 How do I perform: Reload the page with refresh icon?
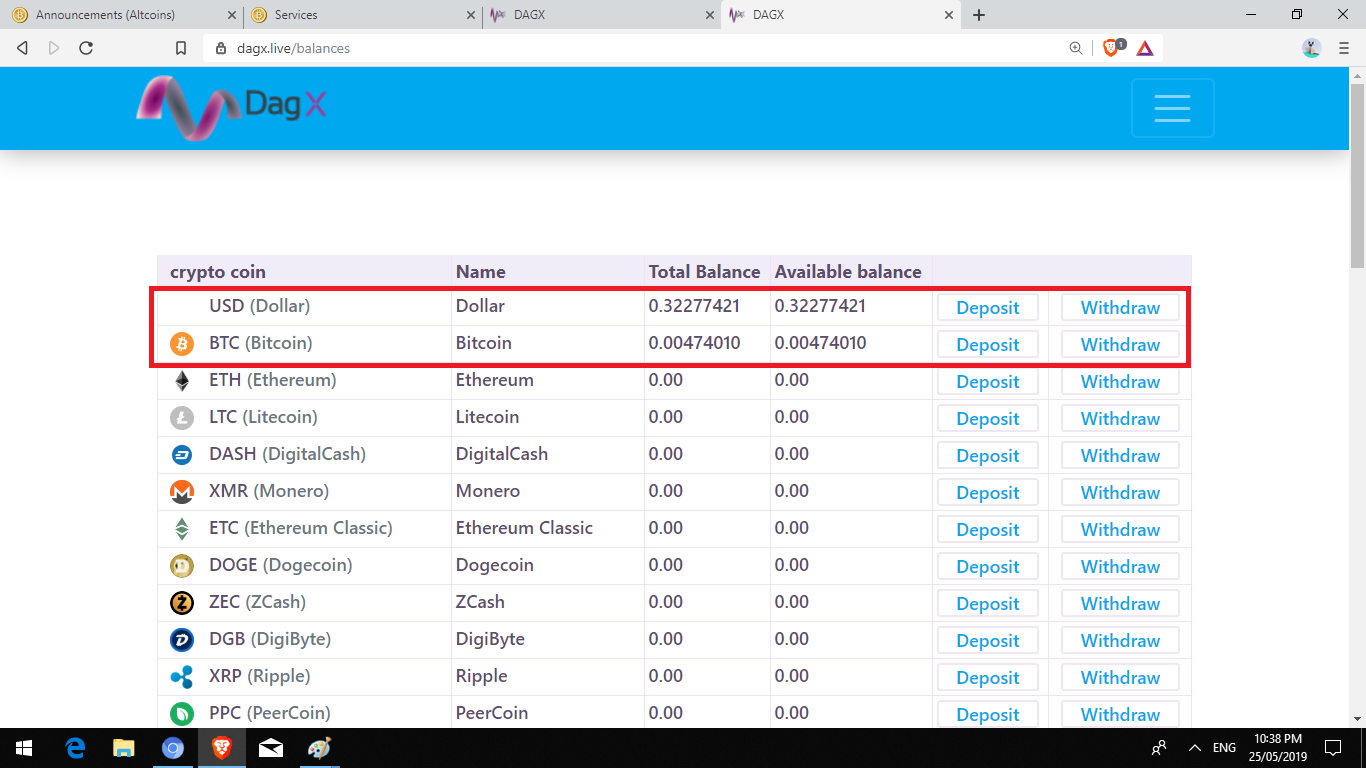click(x=86, y=48)
